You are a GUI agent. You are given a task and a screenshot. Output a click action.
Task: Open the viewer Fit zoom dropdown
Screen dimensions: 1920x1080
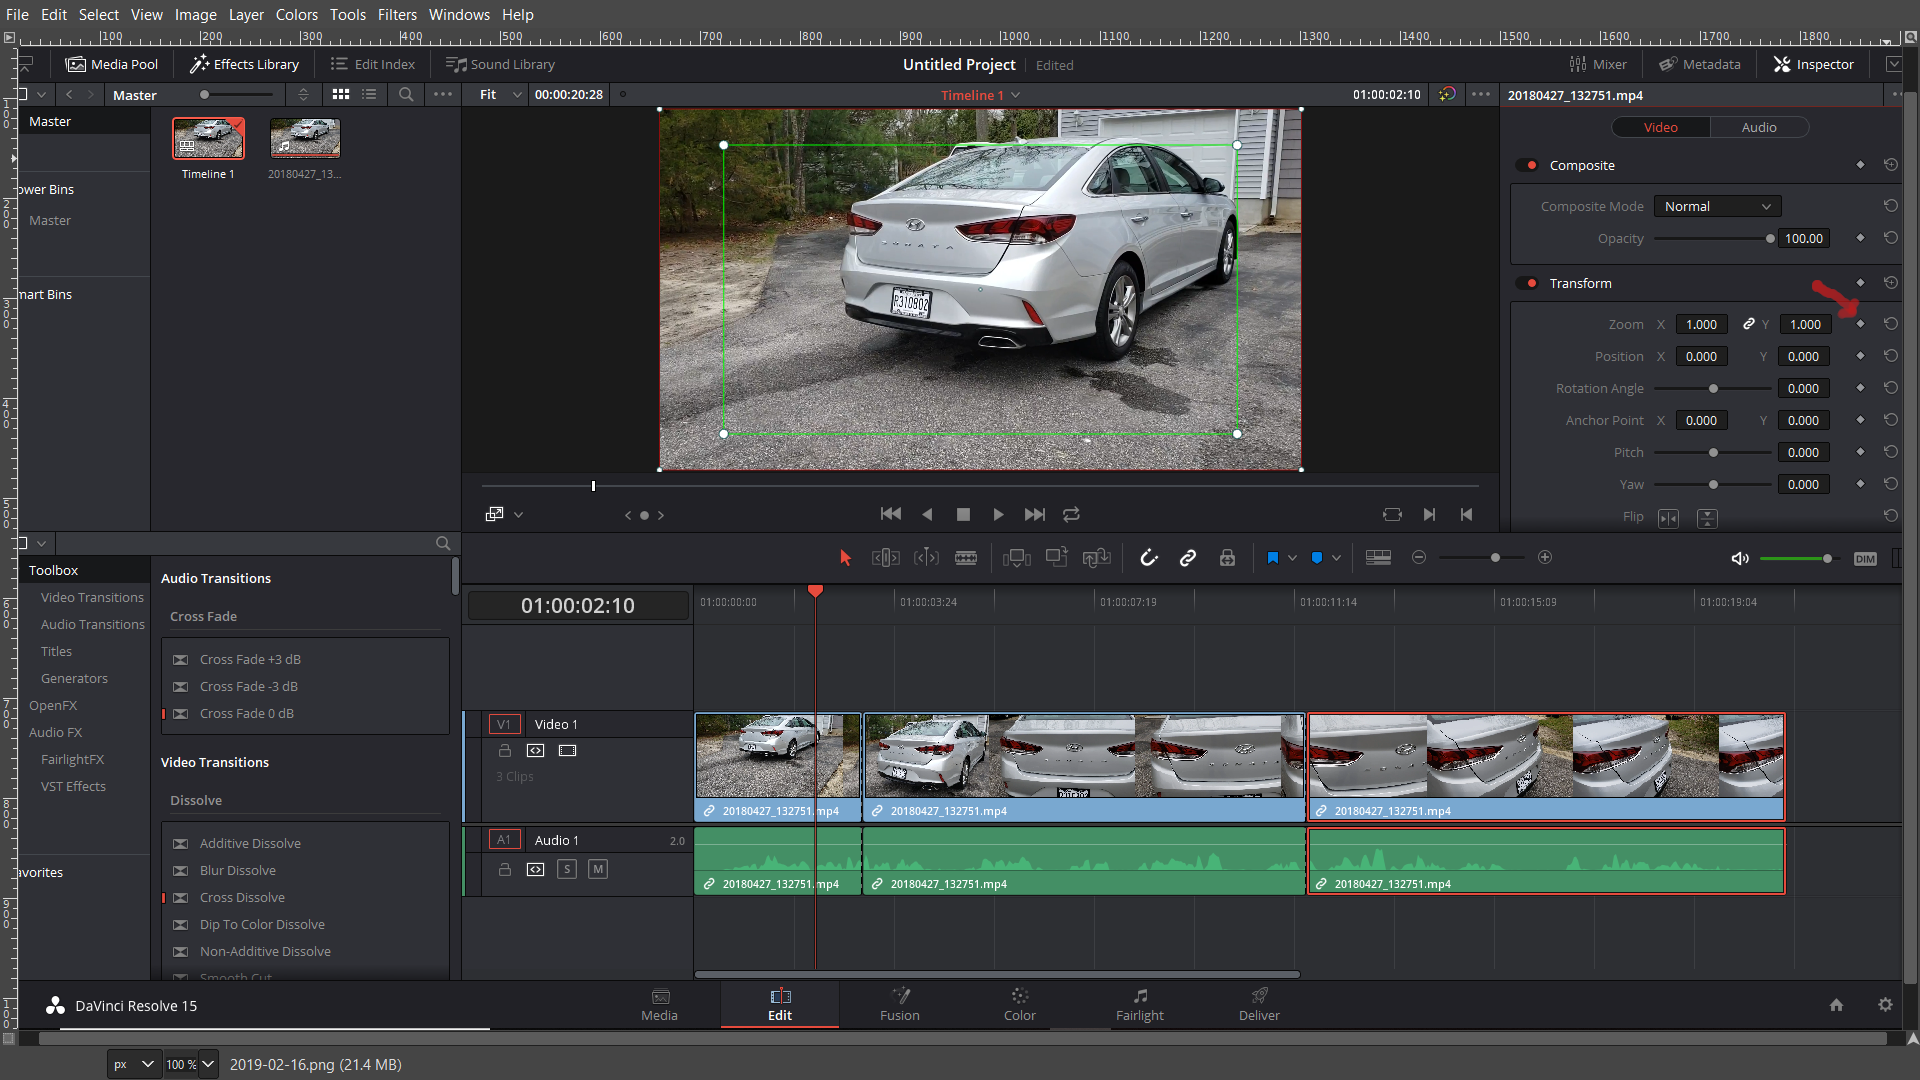501,94
